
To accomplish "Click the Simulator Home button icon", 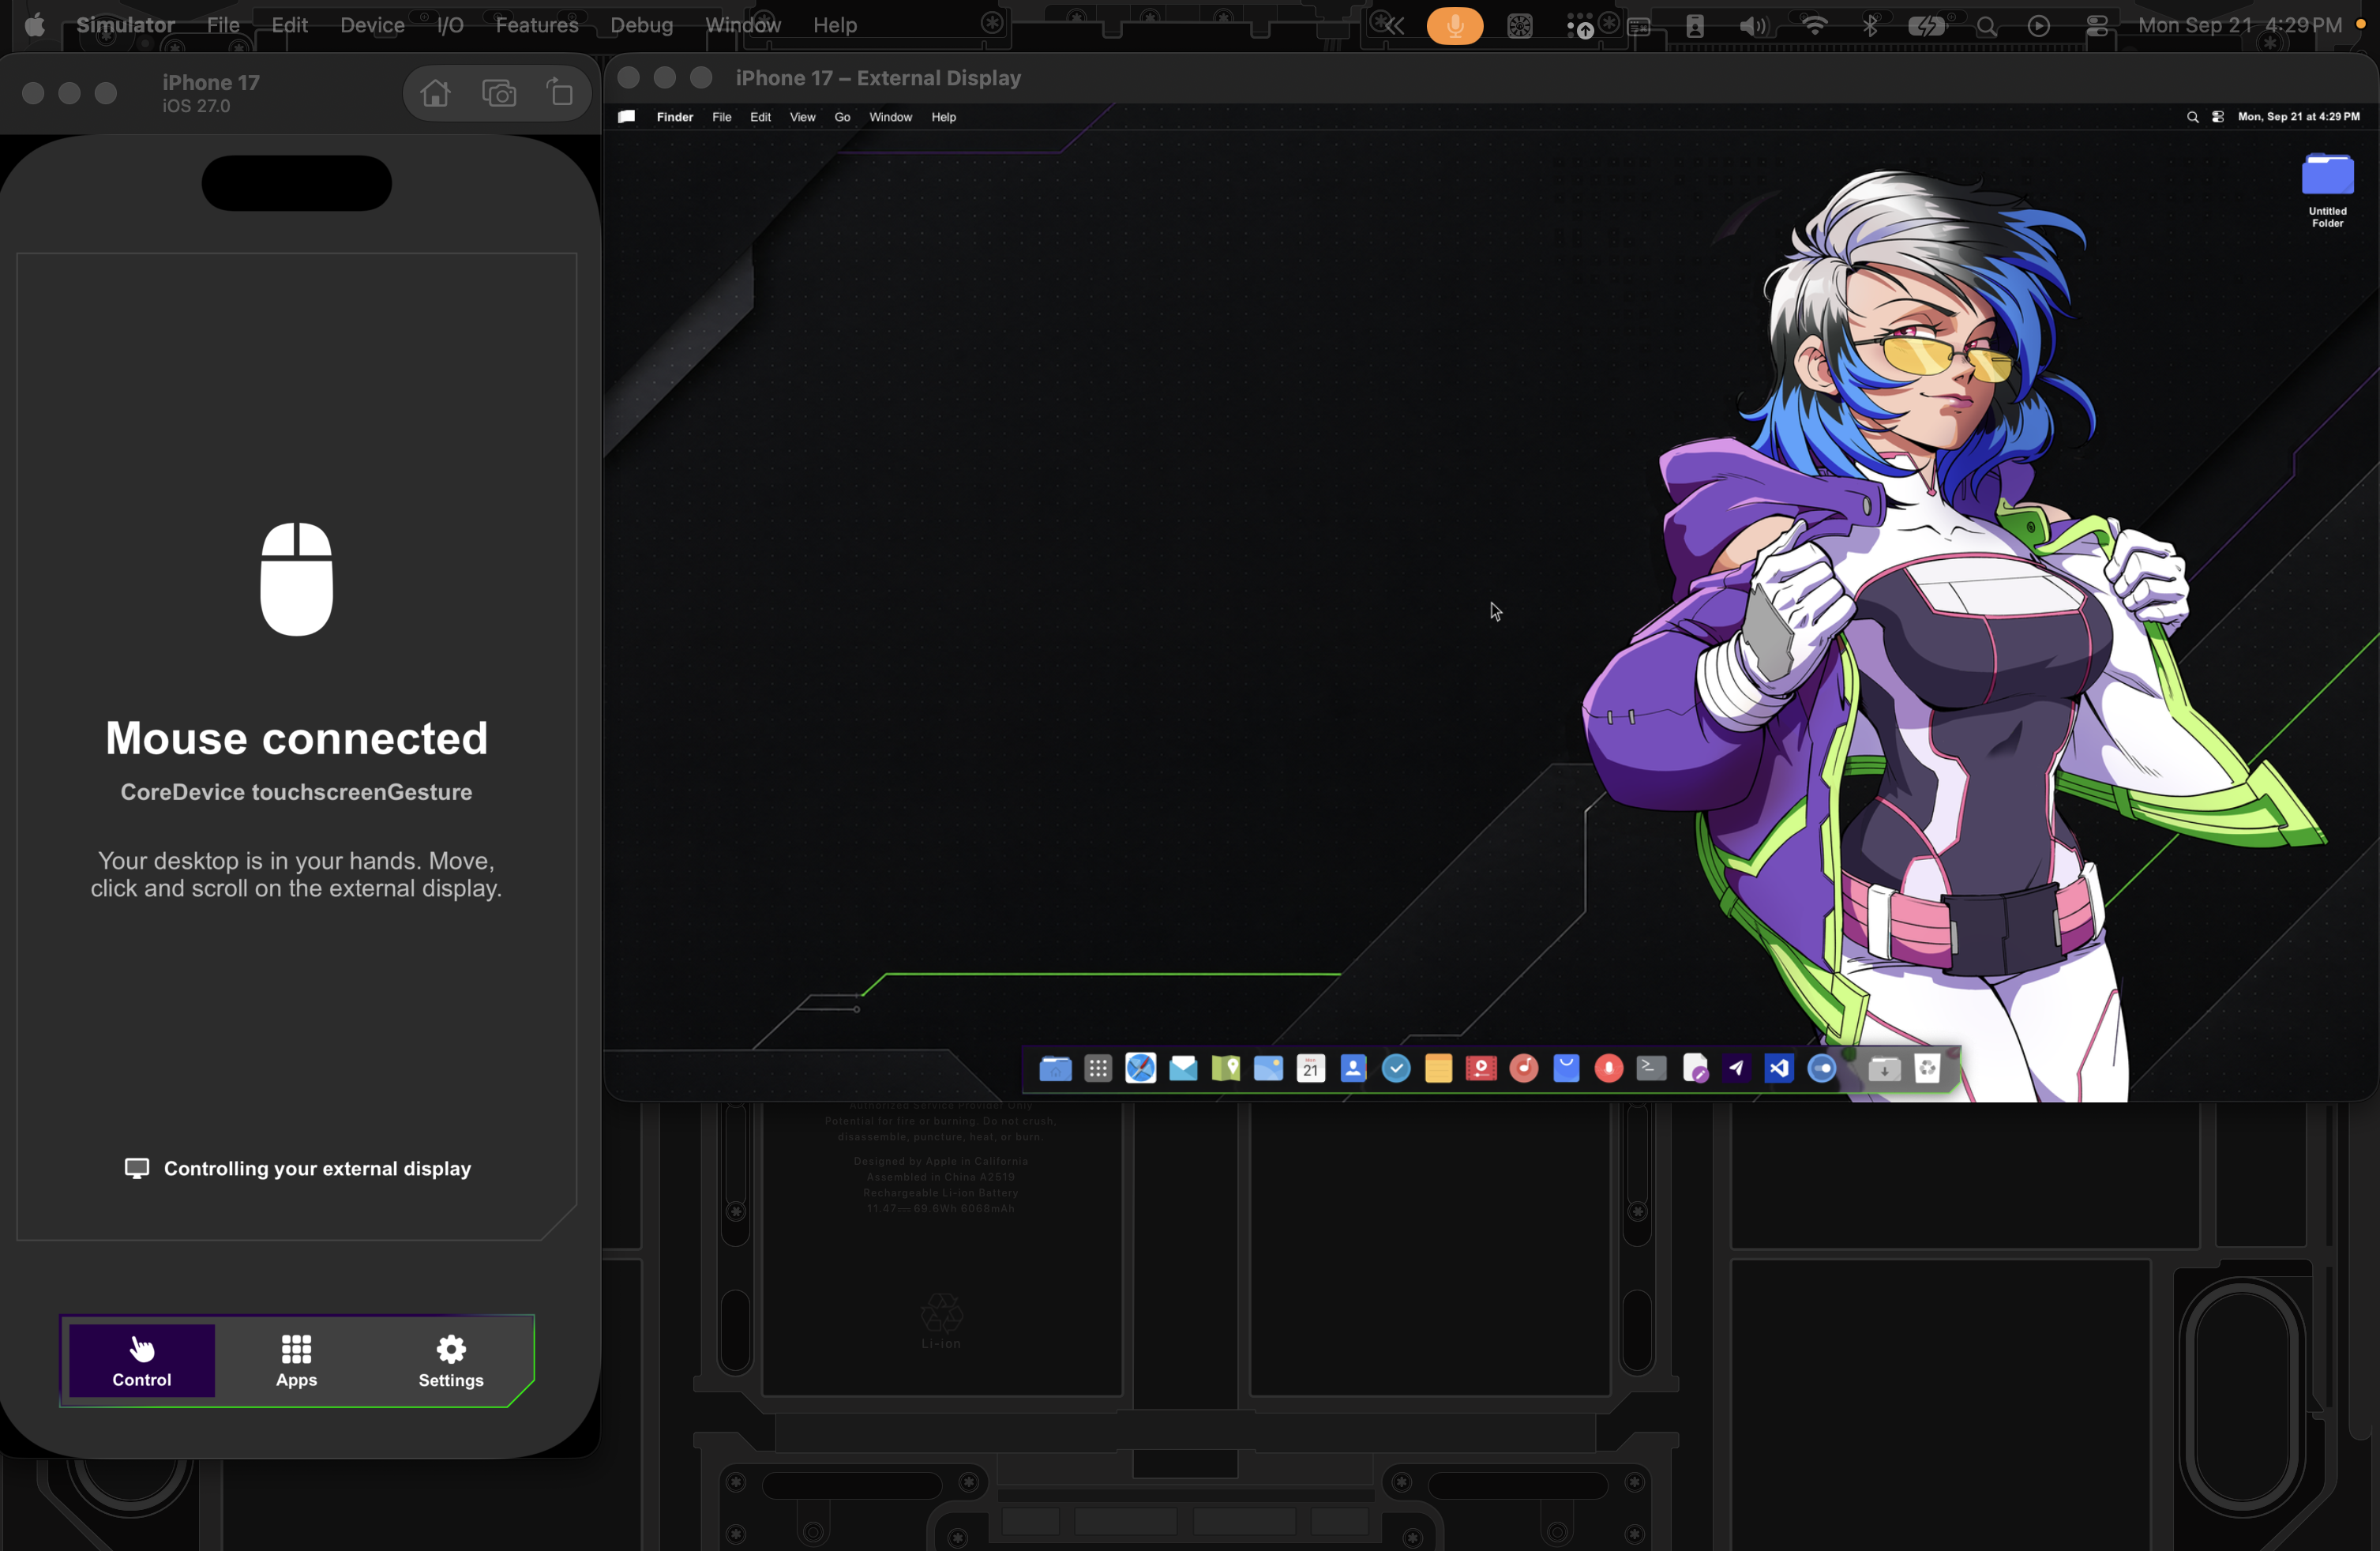I will (x=435, y=94).
